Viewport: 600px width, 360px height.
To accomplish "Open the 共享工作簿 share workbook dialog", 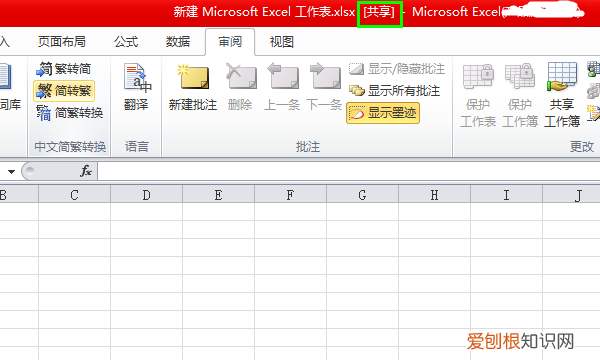I will (562, 95).
